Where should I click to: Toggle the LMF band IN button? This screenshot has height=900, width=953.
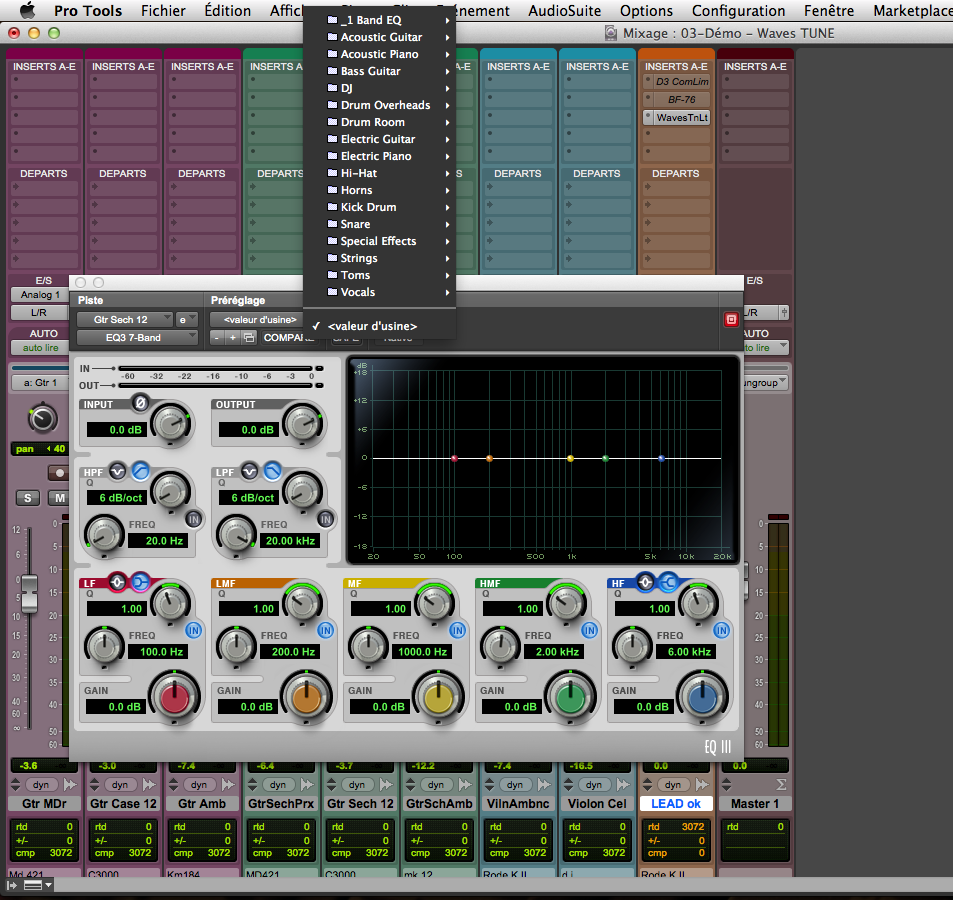pos(325,630)
